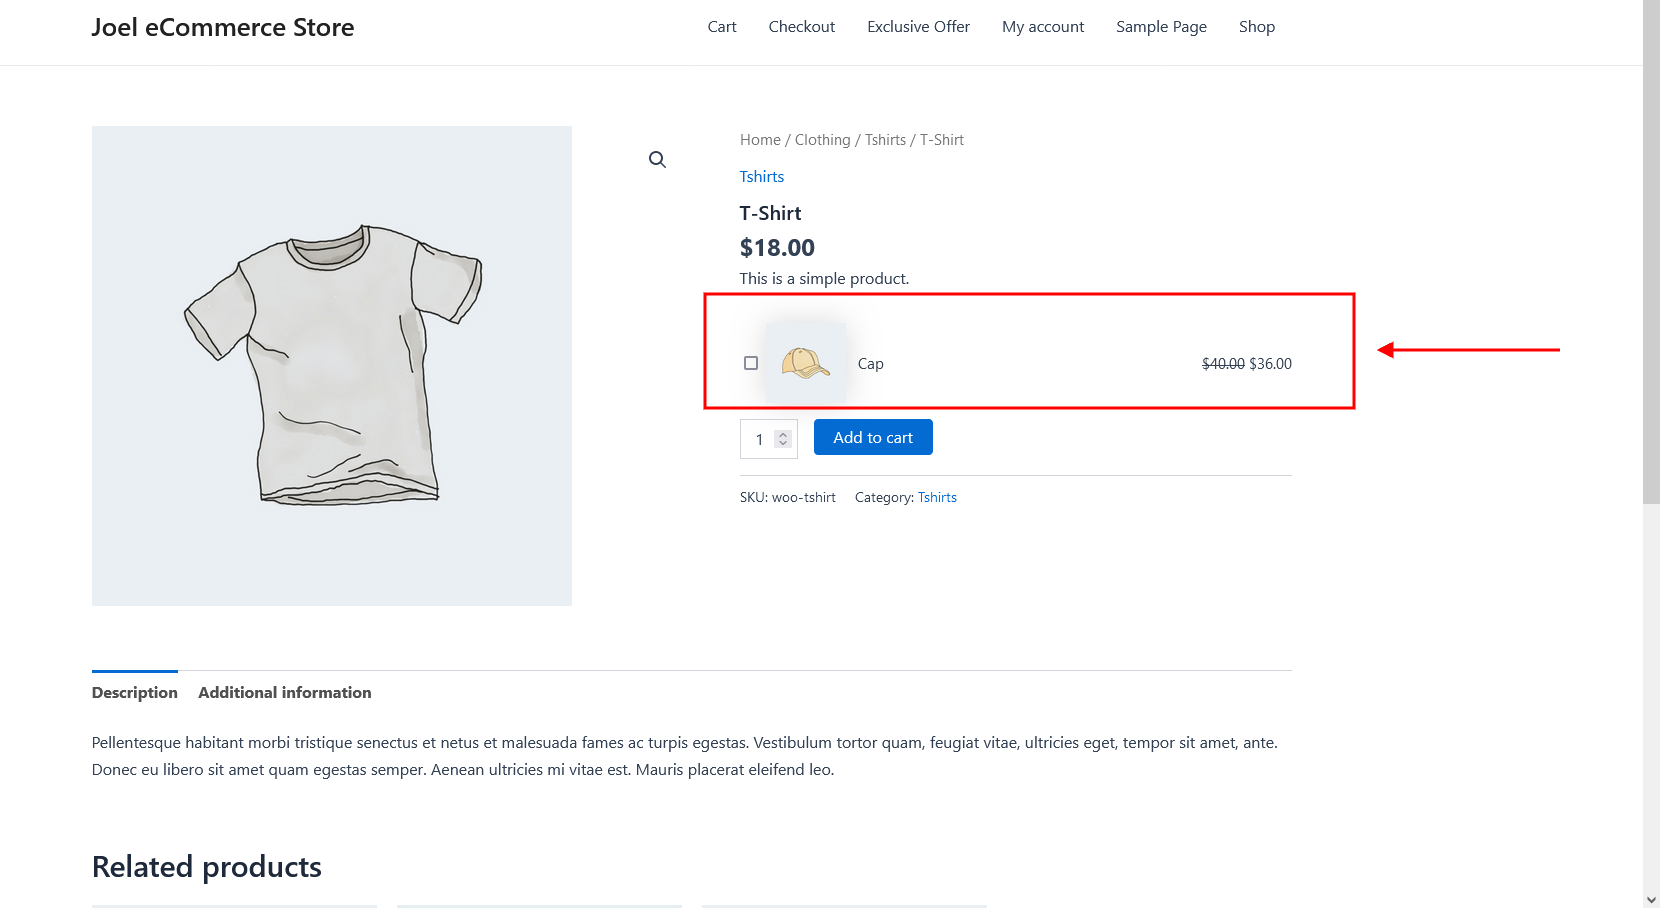Click Home in the breadcrumb
Image resolution: width=1660 pixels, height=908 pixels.
tap(760, 140)
